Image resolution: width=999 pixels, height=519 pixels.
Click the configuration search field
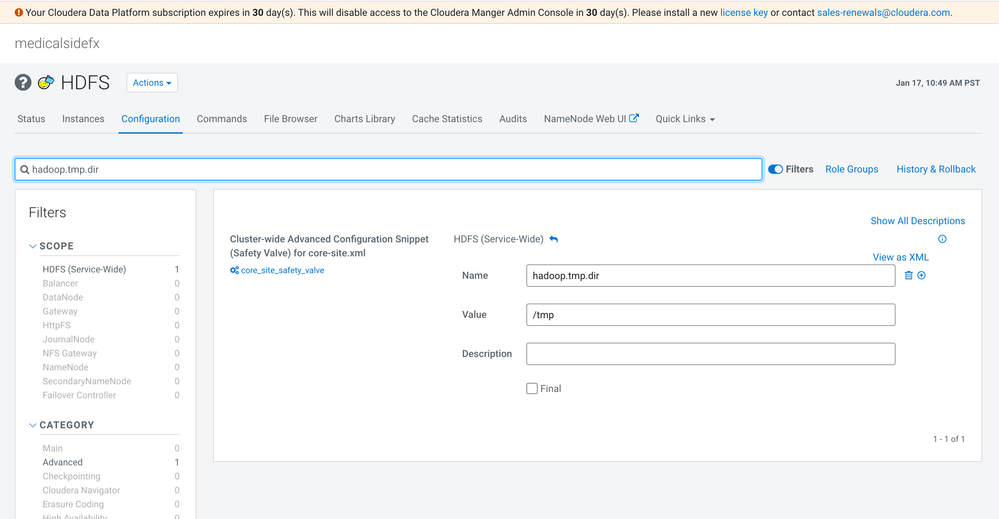pos(388,169)
